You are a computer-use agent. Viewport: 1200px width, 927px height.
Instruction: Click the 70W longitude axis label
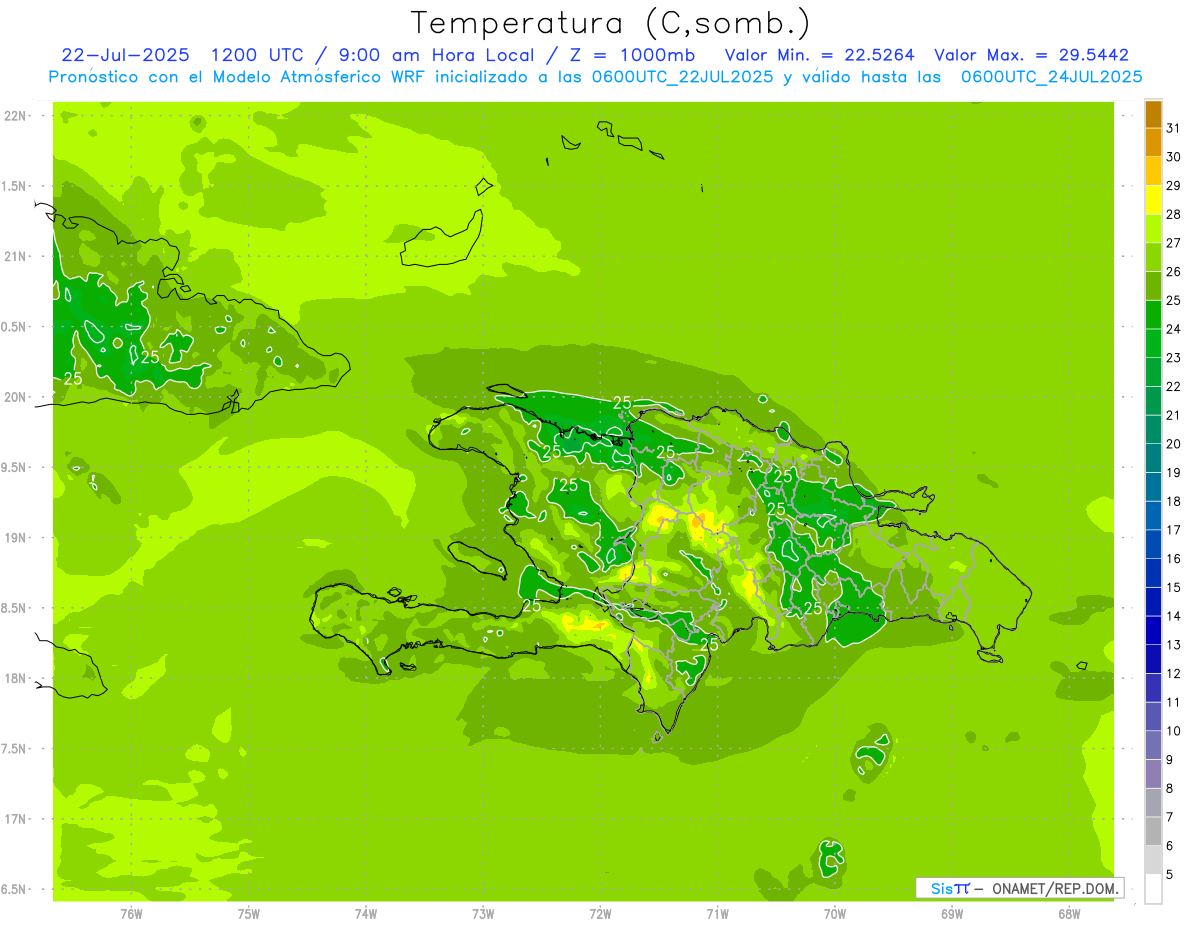835,913
